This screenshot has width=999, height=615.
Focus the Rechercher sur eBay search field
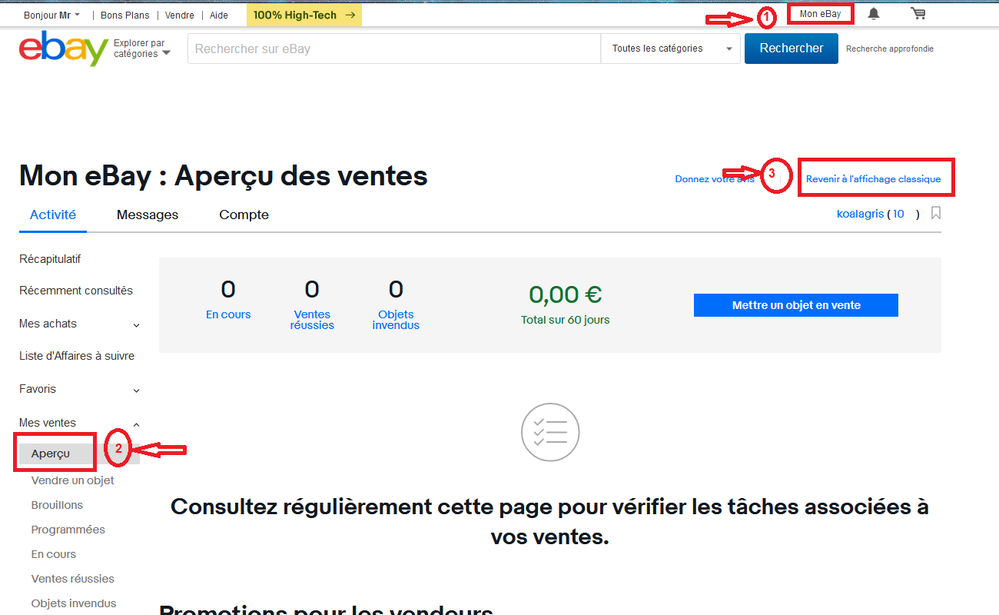[394, 48]
